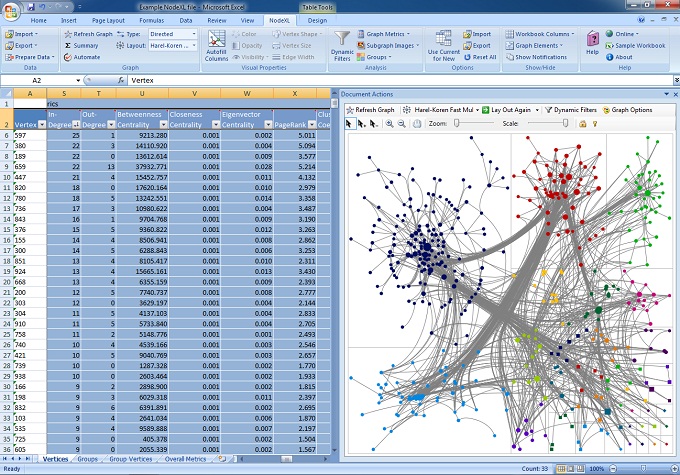Click the Groups button in Analysis
This screenshot has height=475, width=680.
374,57
